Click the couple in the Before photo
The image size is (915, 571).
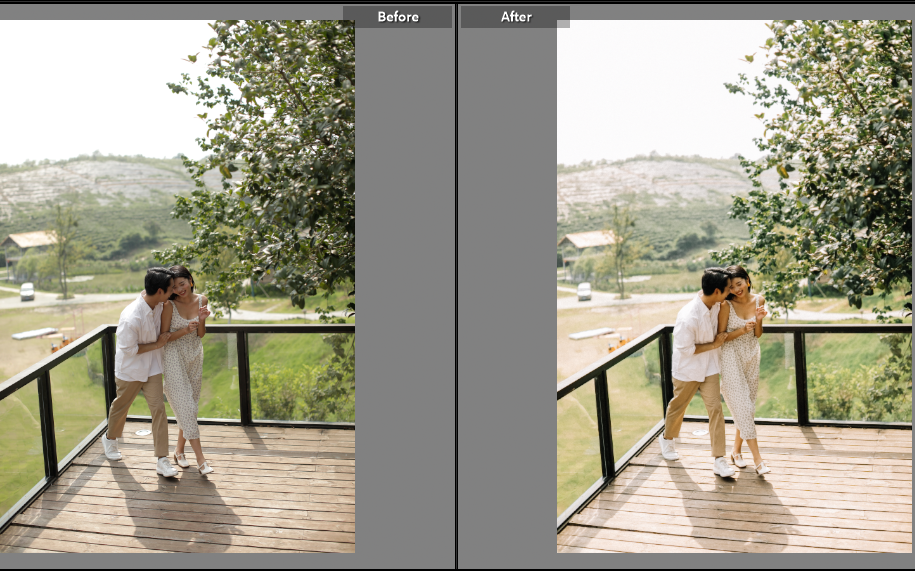[160, 365]
